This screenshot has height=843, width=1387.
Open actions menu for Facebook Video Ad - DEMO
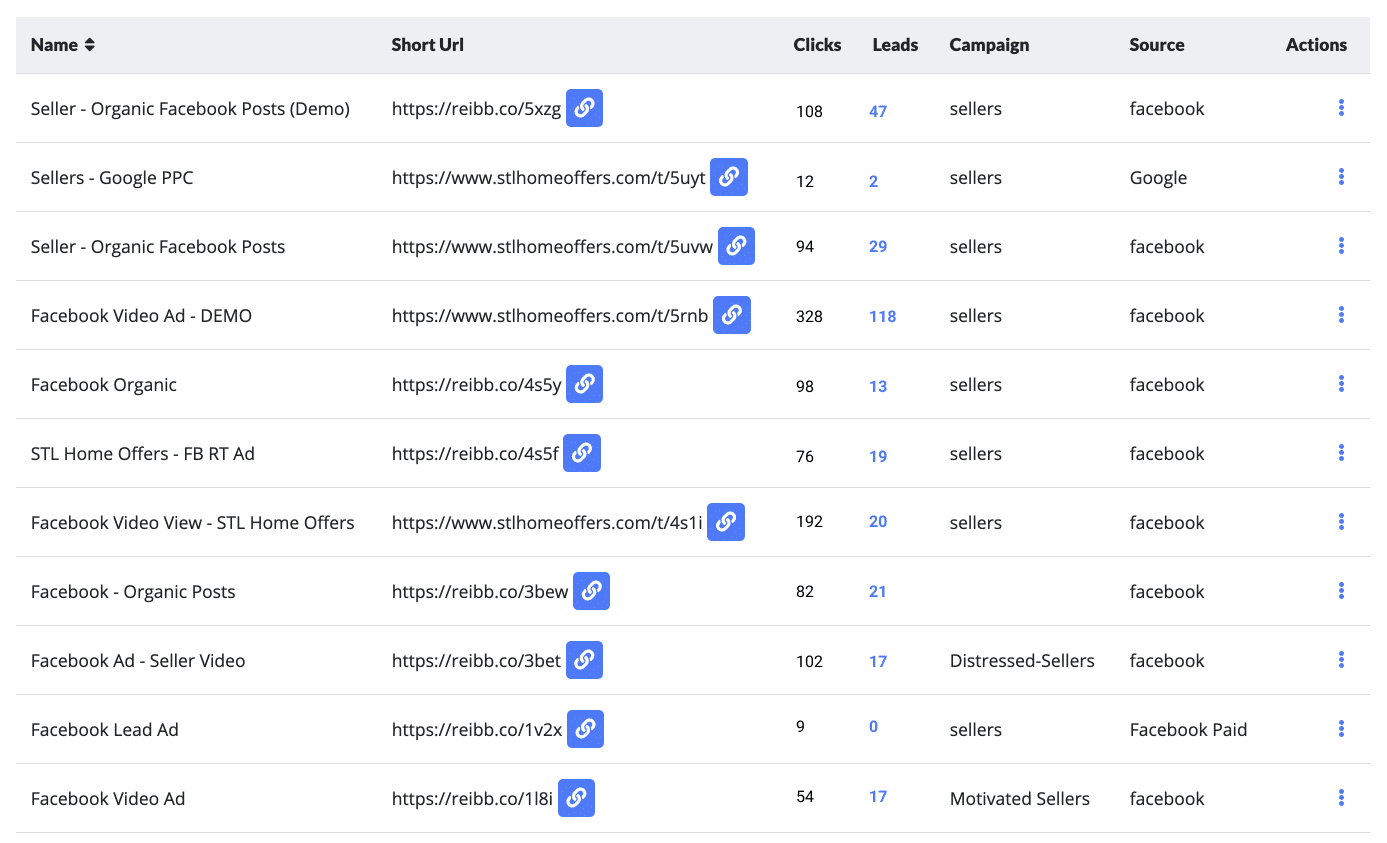(x=1341, y=315)
